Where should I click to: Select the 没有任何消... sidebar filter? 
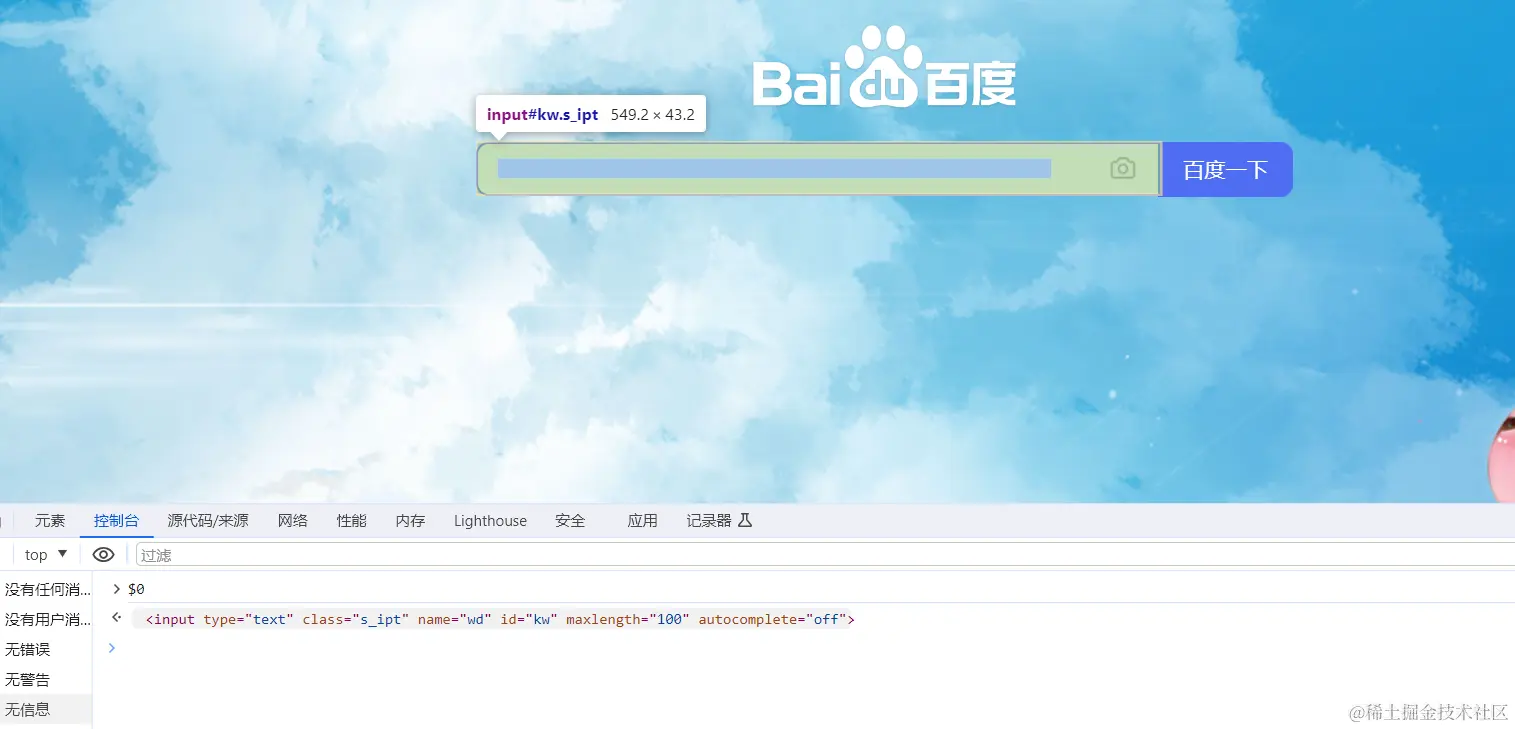point(46,589)
